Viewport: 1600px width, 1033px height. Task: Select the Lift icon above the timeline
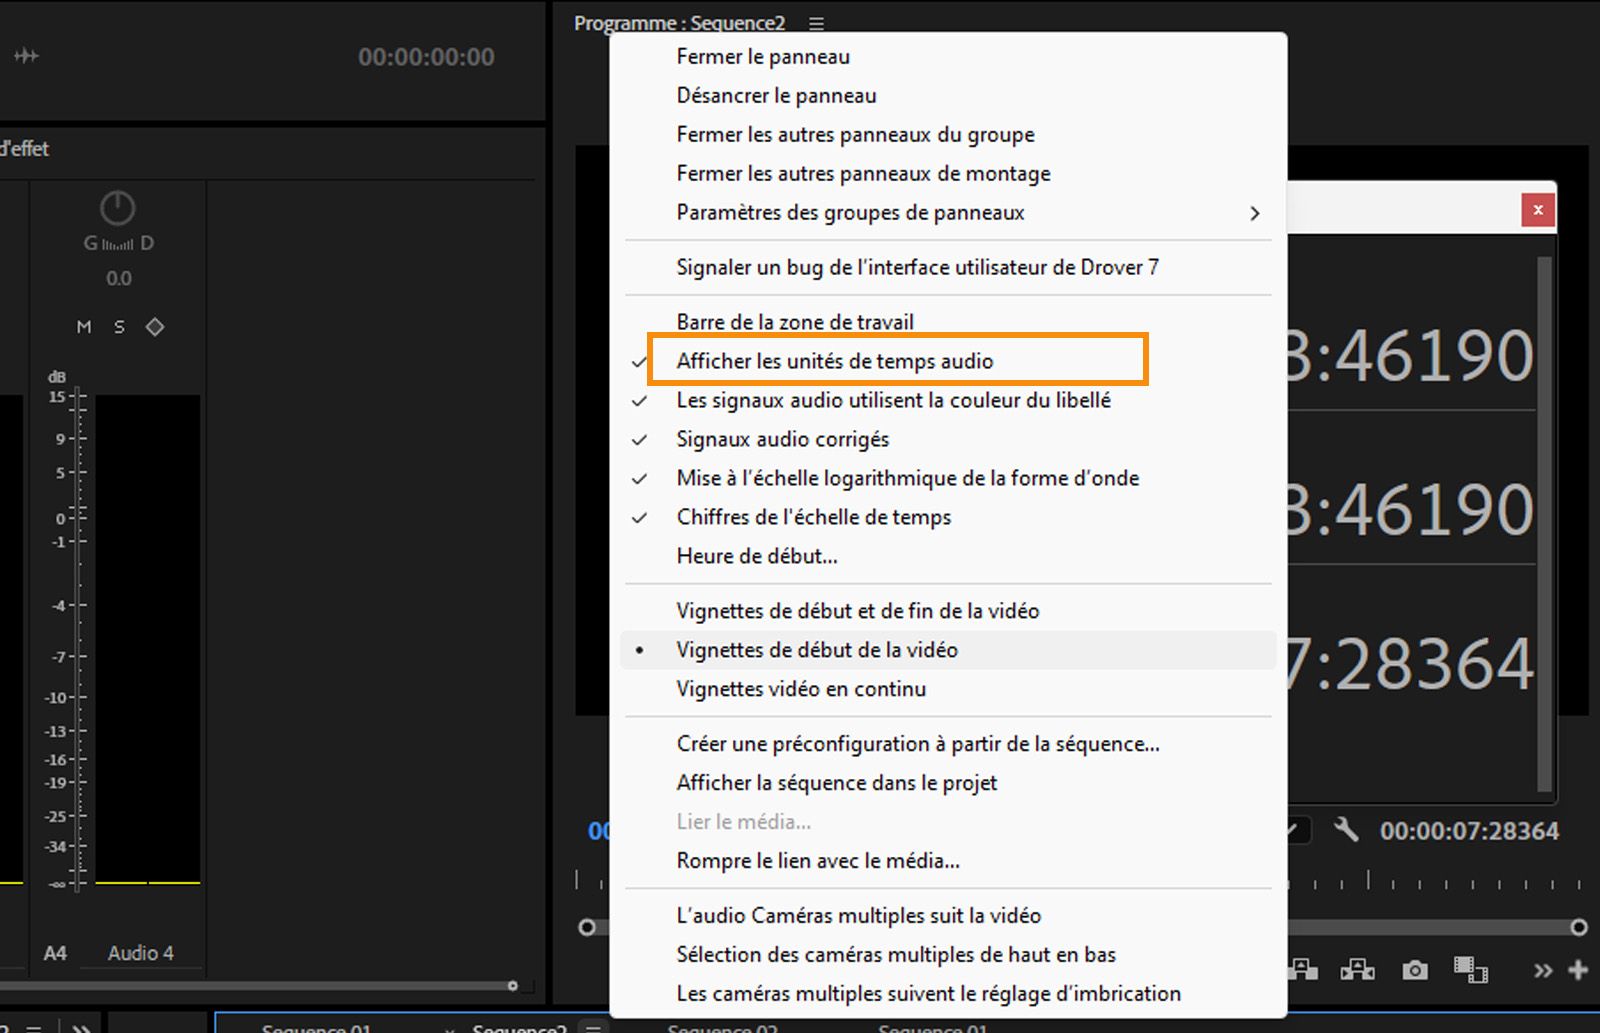1302,970
